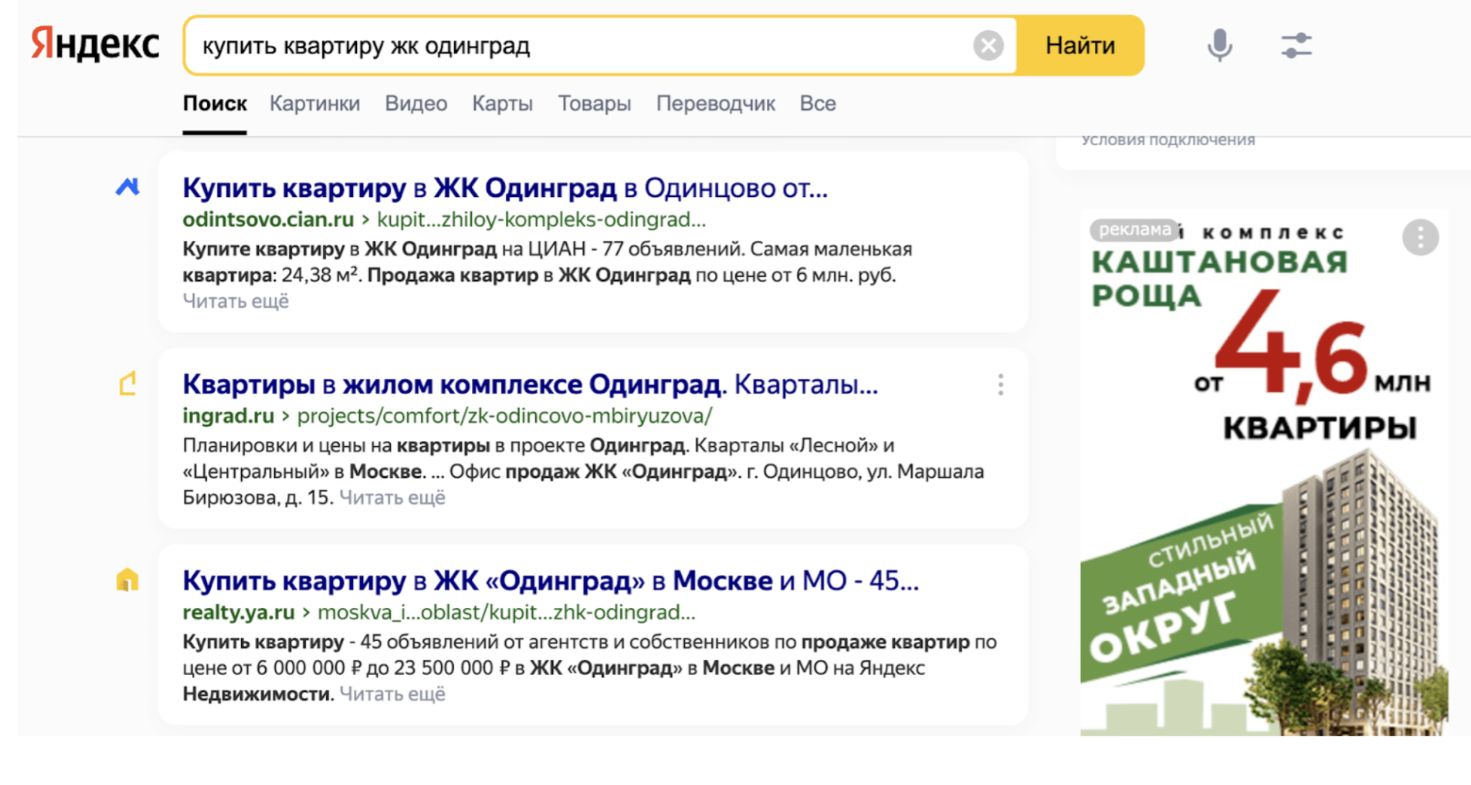
Task: Expand Читать ещё in ingrad.ru result
Action: 392,497
